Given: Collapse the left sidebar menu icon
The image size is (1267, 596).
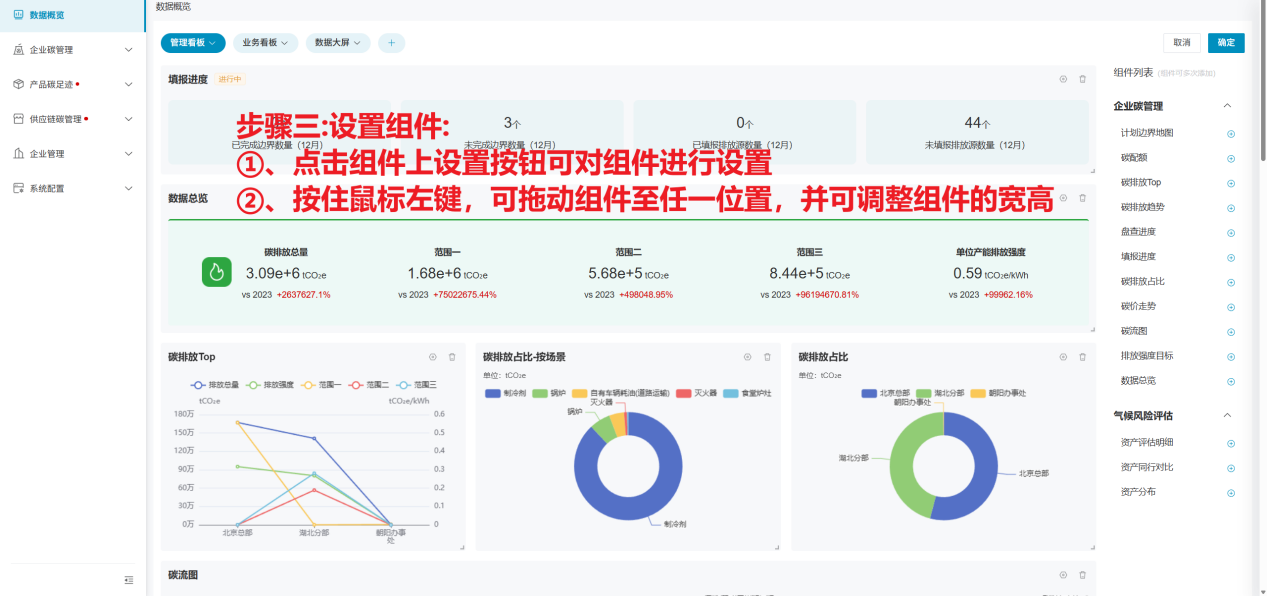Looking at the screenshot, I should pos(128,580).
